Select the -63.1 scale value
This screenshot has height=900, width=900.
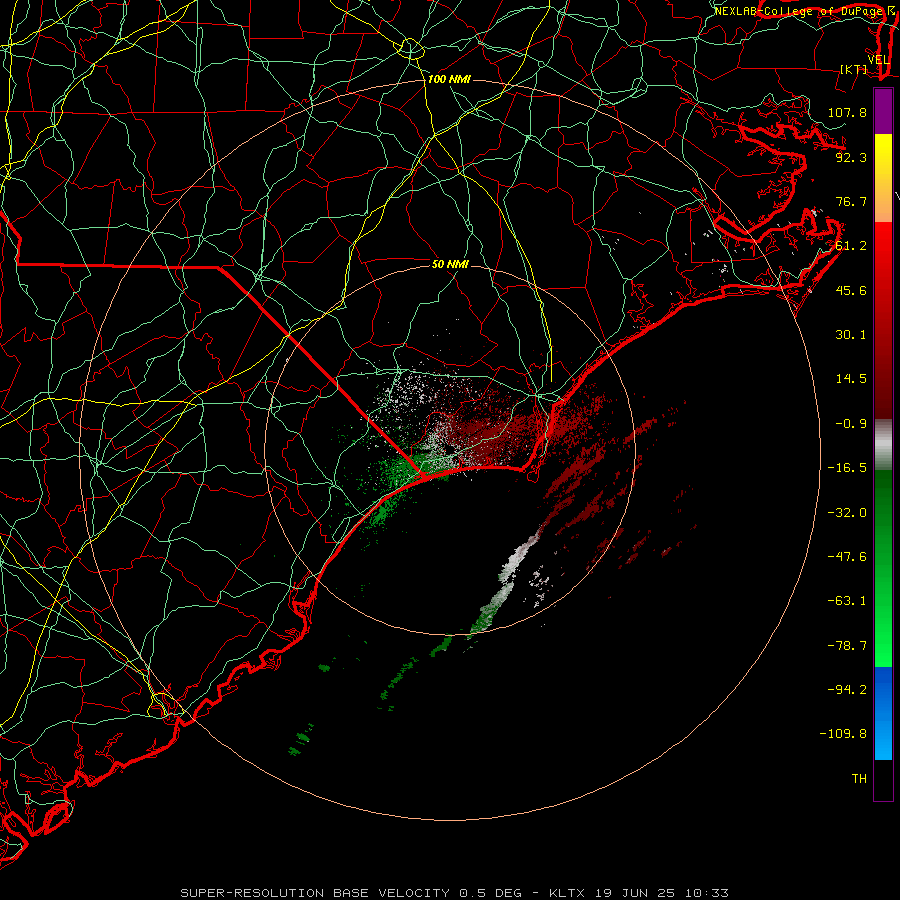(847, 601)
